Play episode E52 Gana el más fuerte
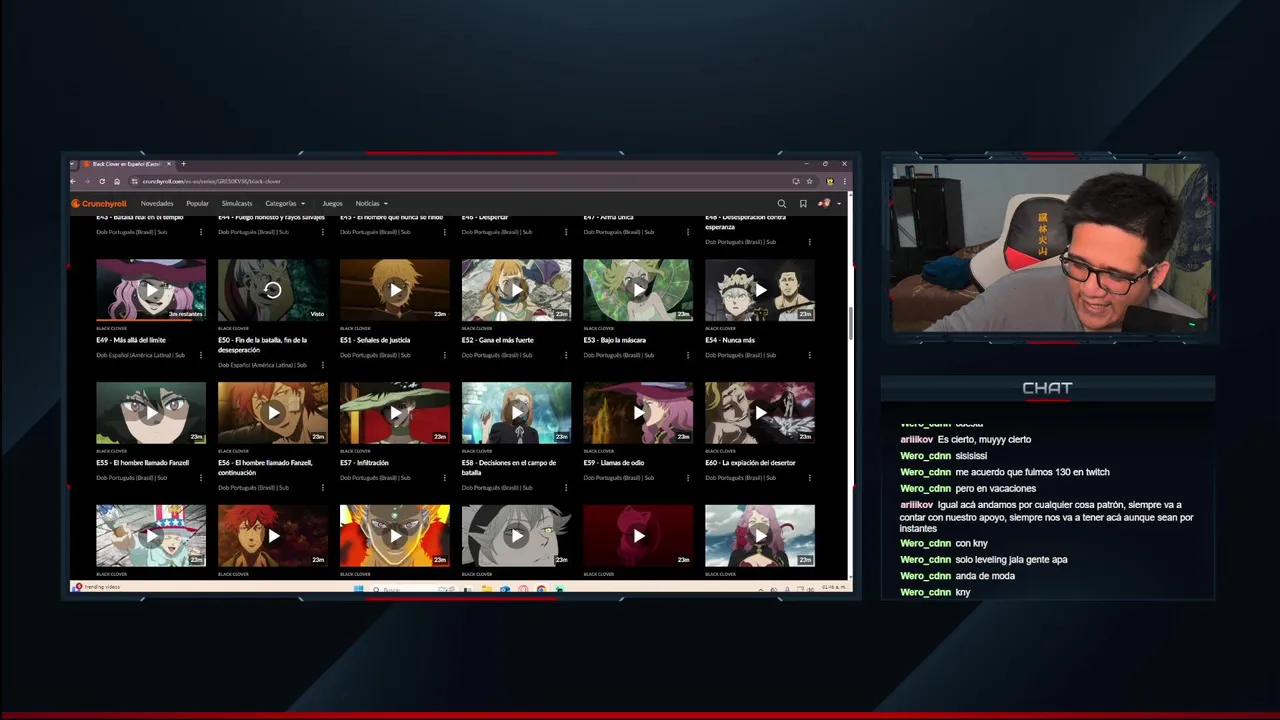 tap(517, 290)
